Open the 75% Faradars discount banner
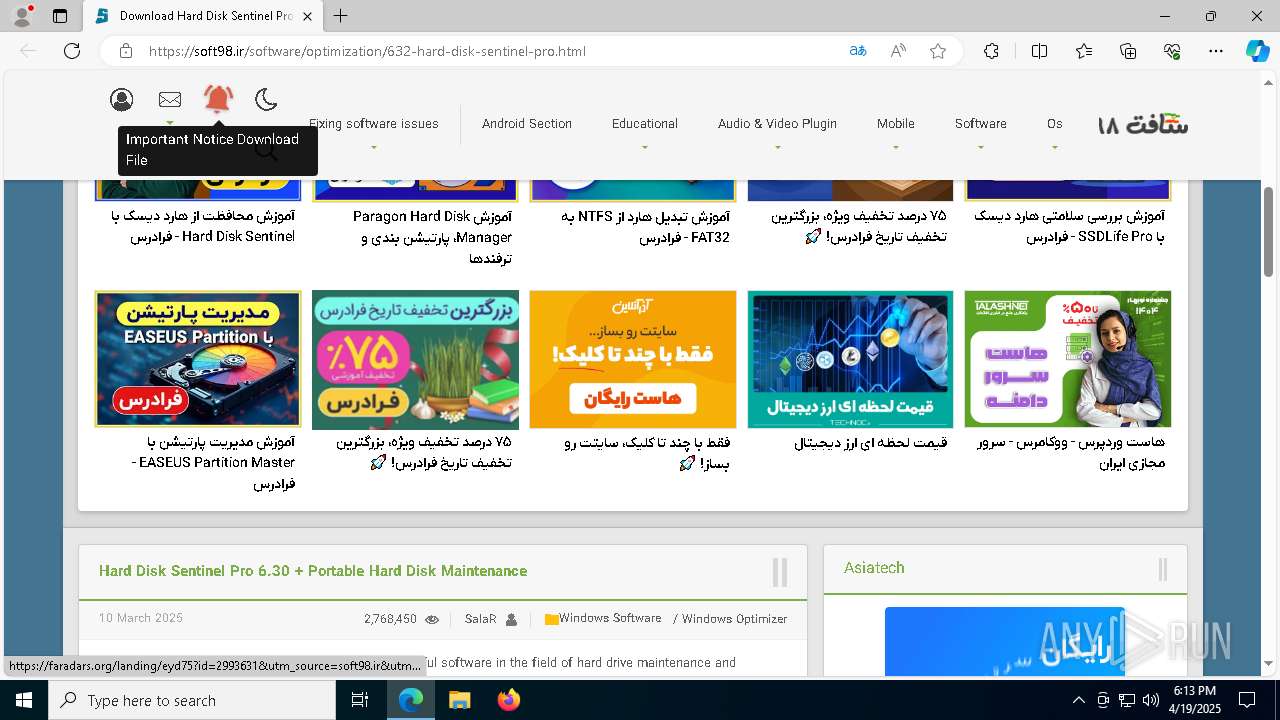The height and width of the screenshot is (720, 1280). (x=415, y=359)
